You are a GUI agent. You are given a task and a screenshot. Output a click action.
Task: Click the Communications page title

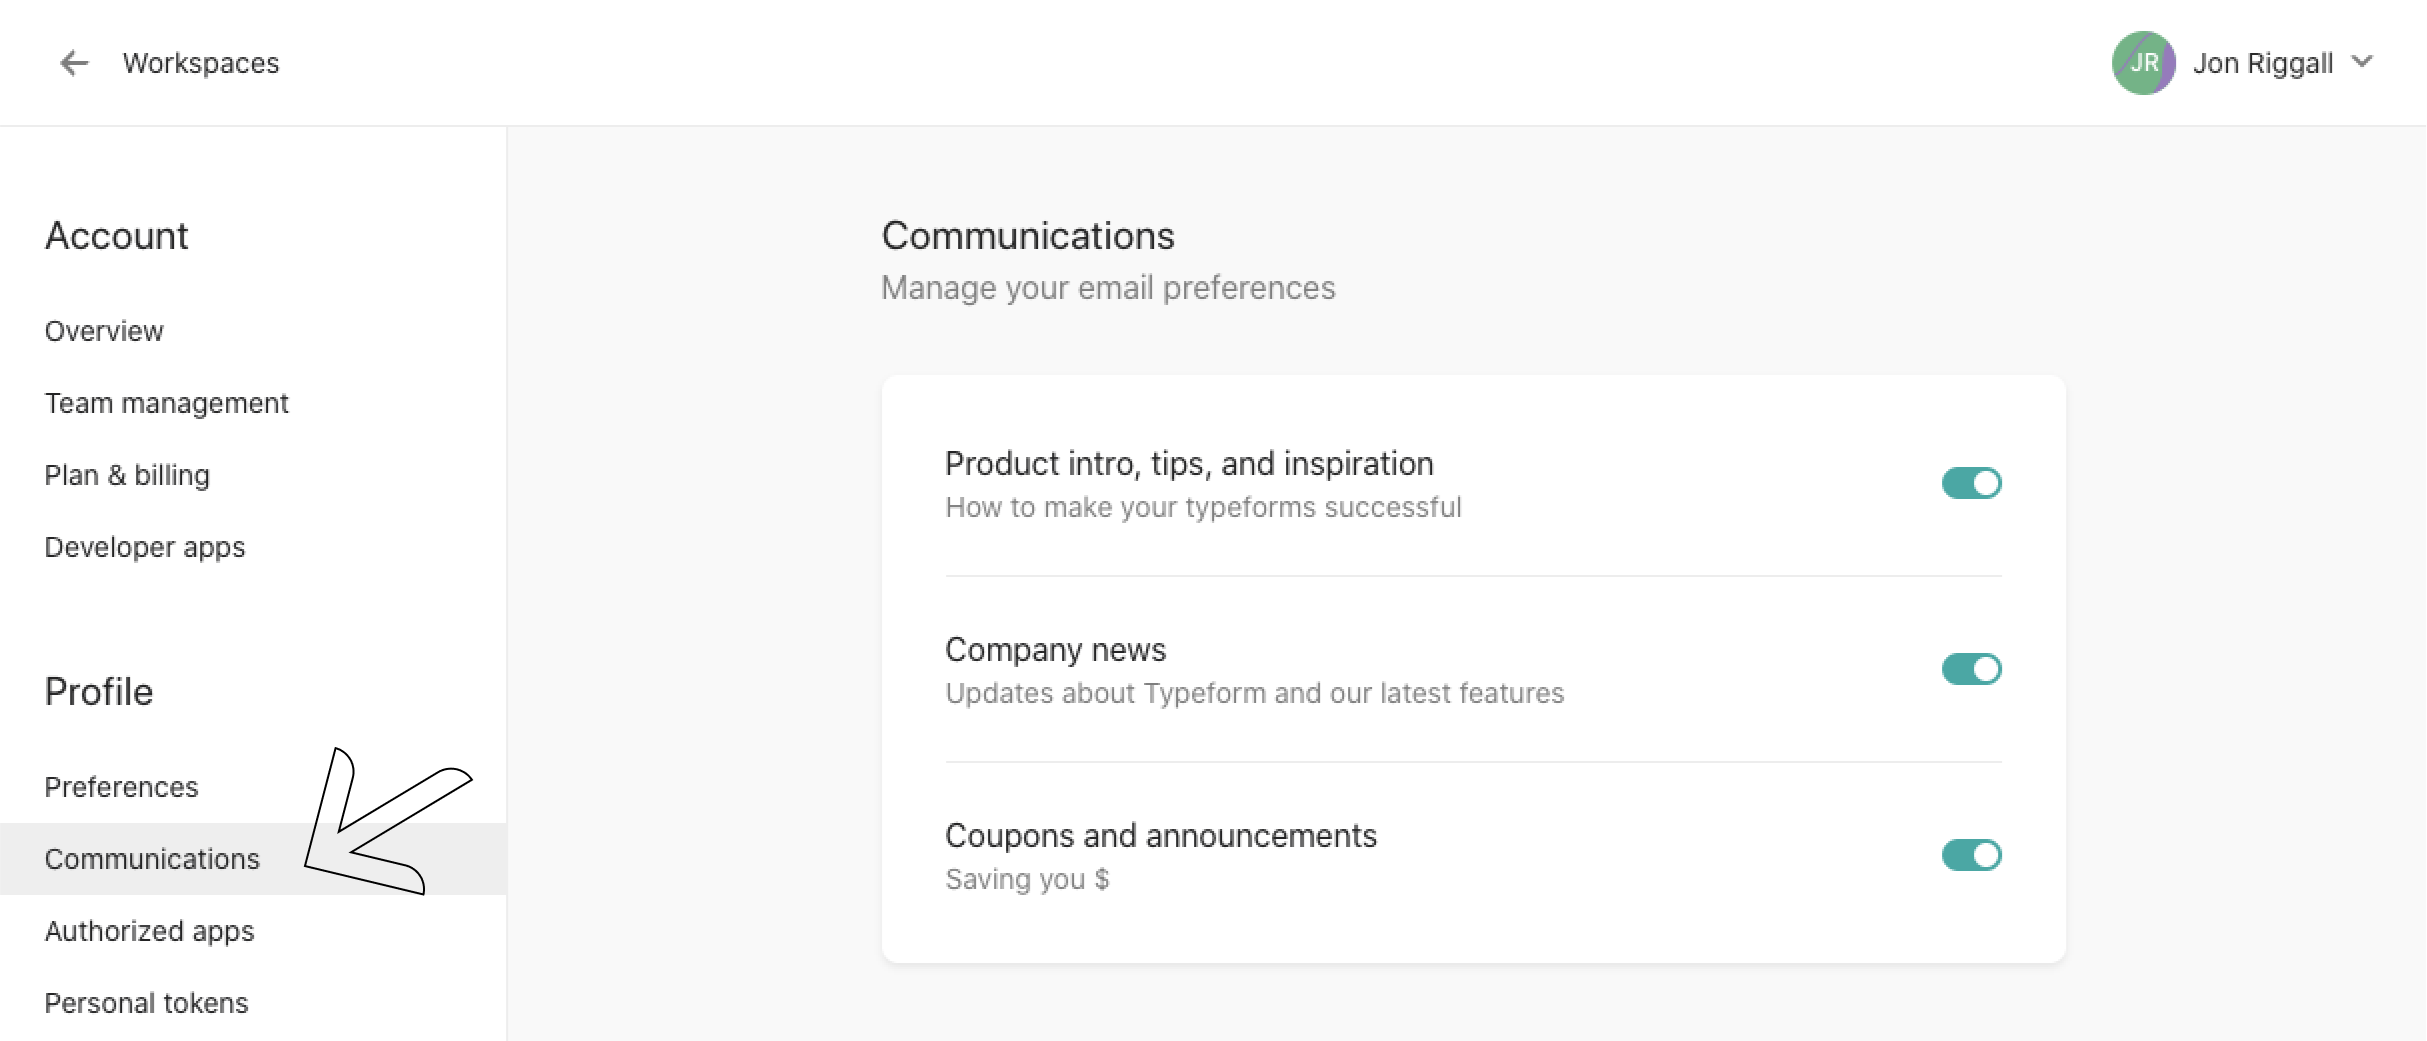pyautogui.click(x=1028, y=236)
